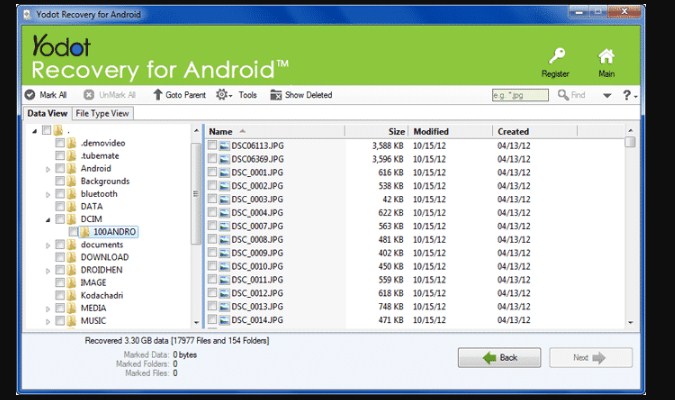675x400 pixels.
Task: Click the root folder icon
Action: point(58,130)
